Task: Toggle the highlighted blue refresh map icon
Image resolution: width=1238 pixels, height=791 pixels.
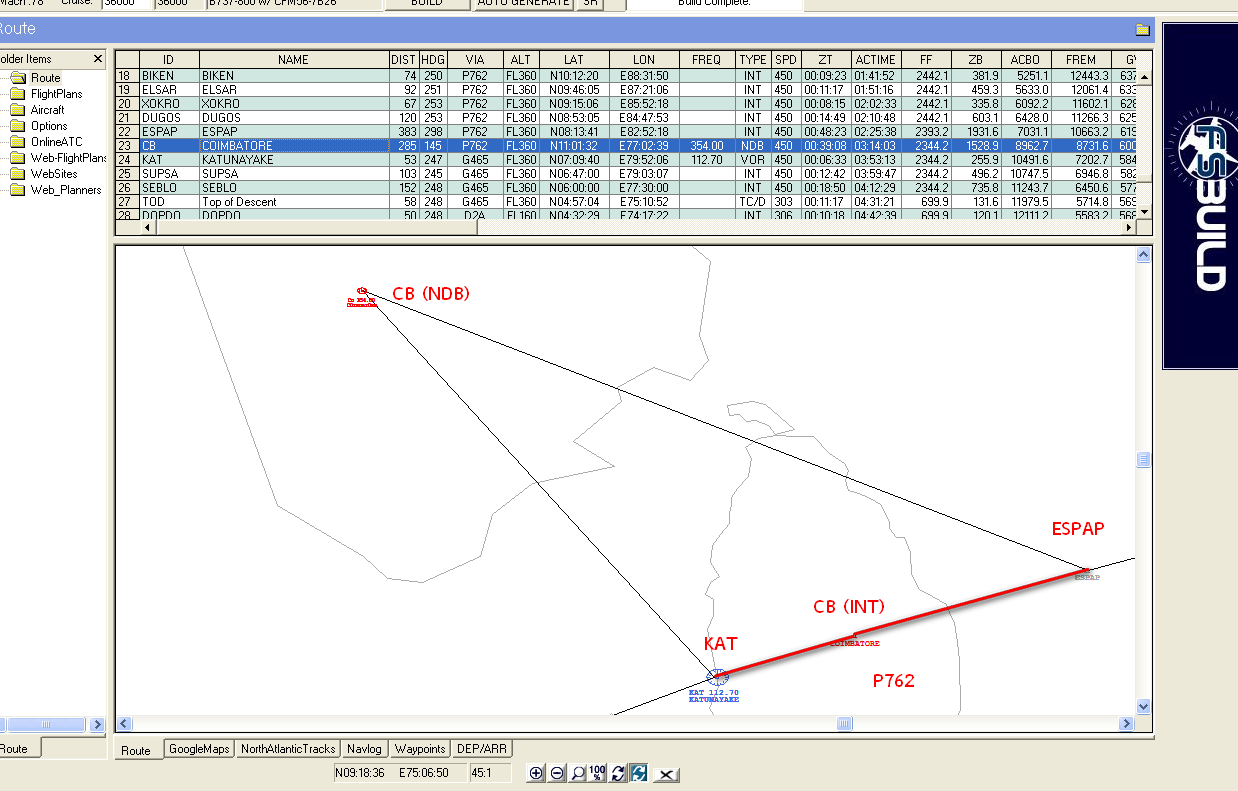Action: [639, 773]
